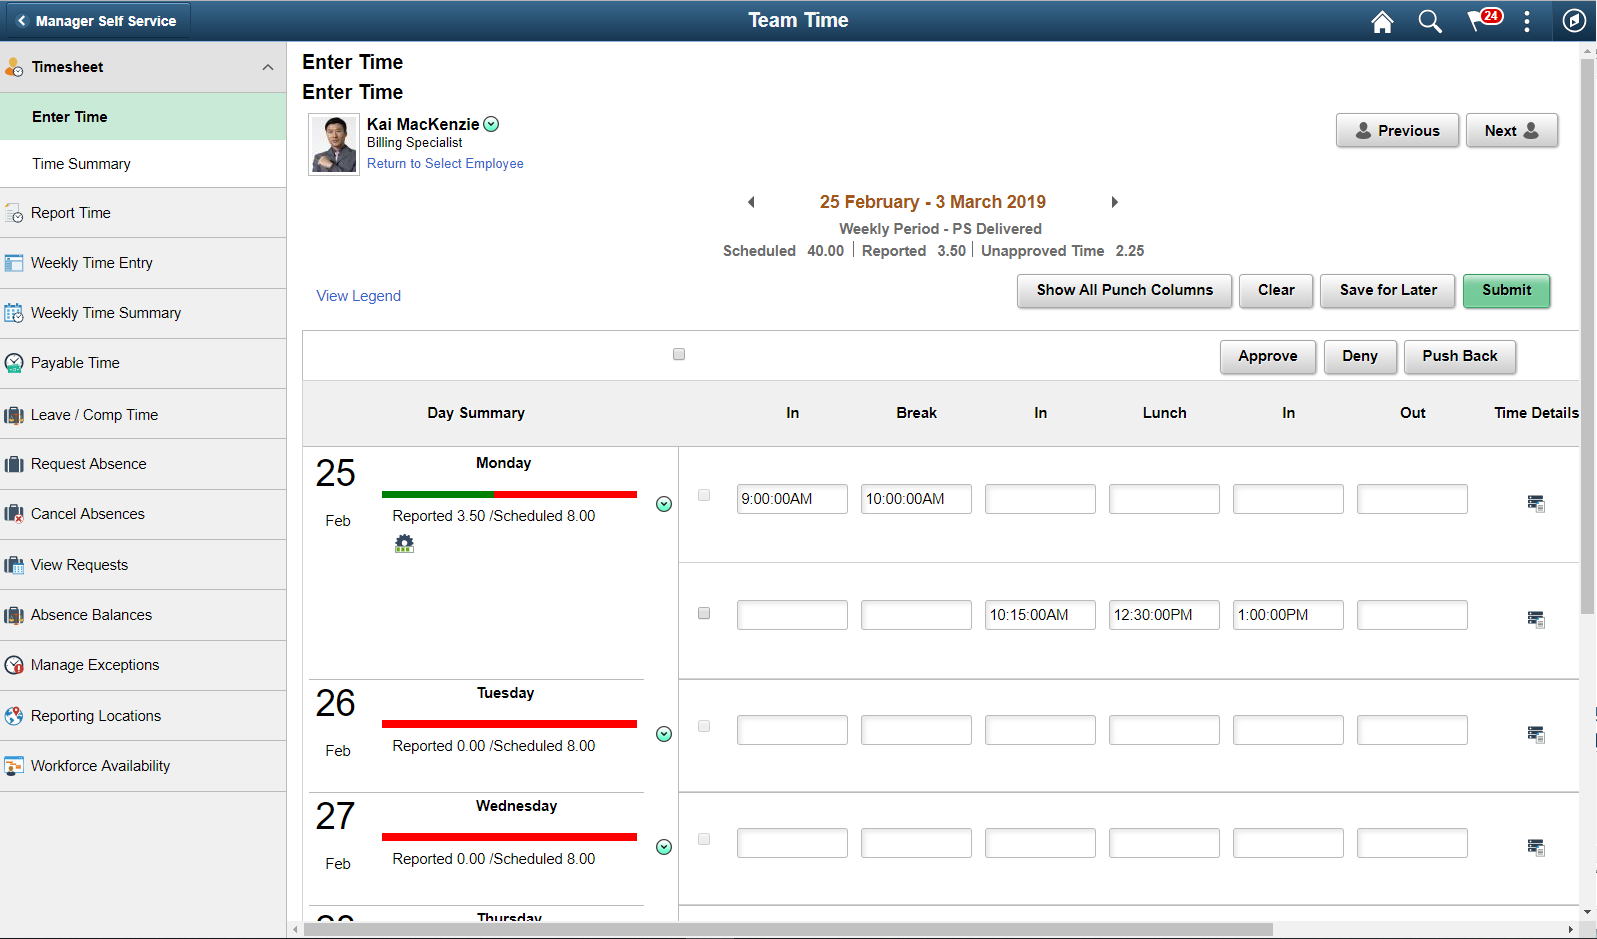Expand Wednesday day summary dropdown
This screenshot has width=1597, height=939.
coord(664,847)
